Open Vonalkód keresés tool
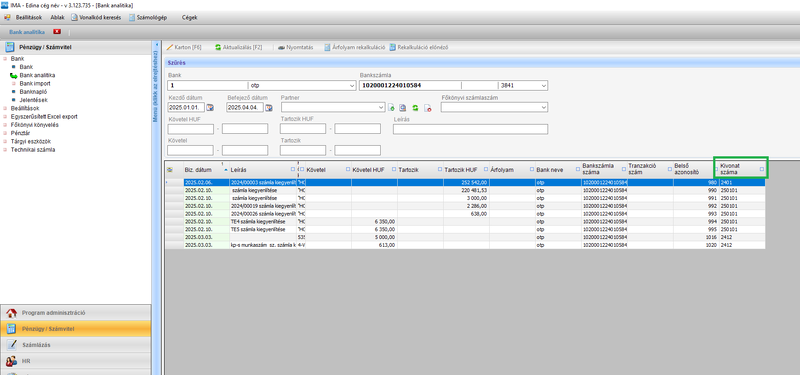 pyautogui.click(x=96, y=17)
